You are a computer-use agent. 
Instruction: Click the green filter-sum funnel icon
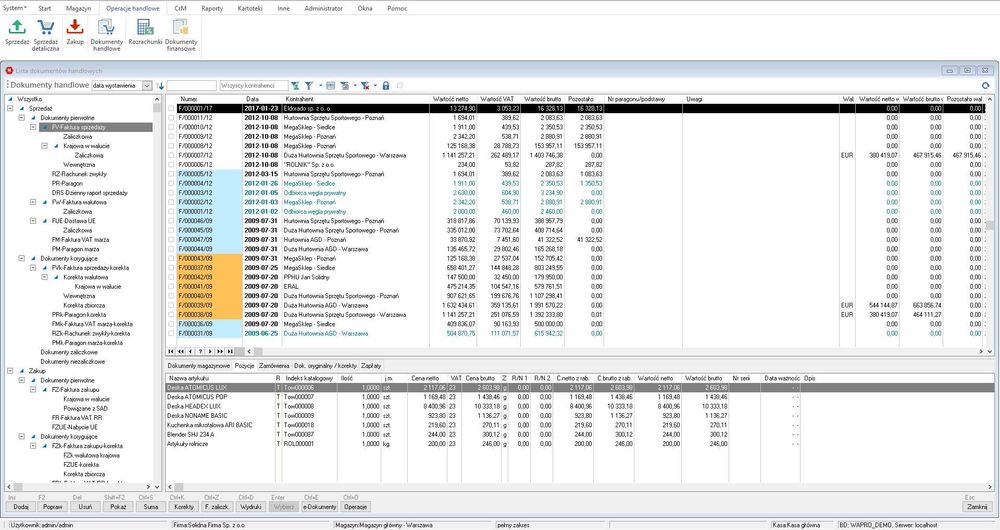click(295, 85)
